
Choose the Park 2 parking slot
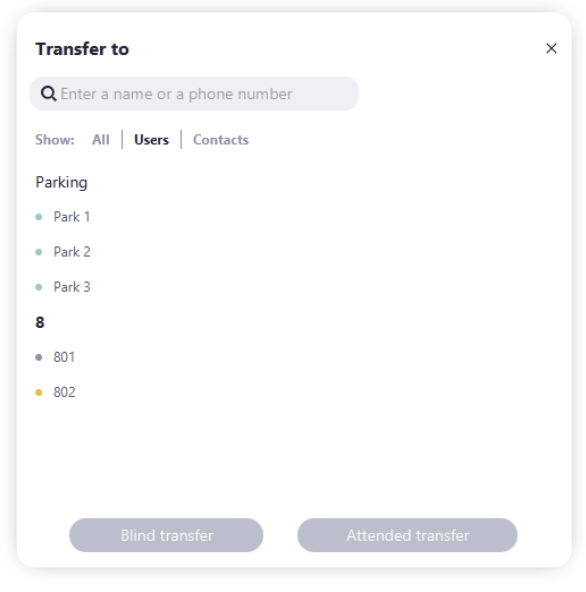72,252
